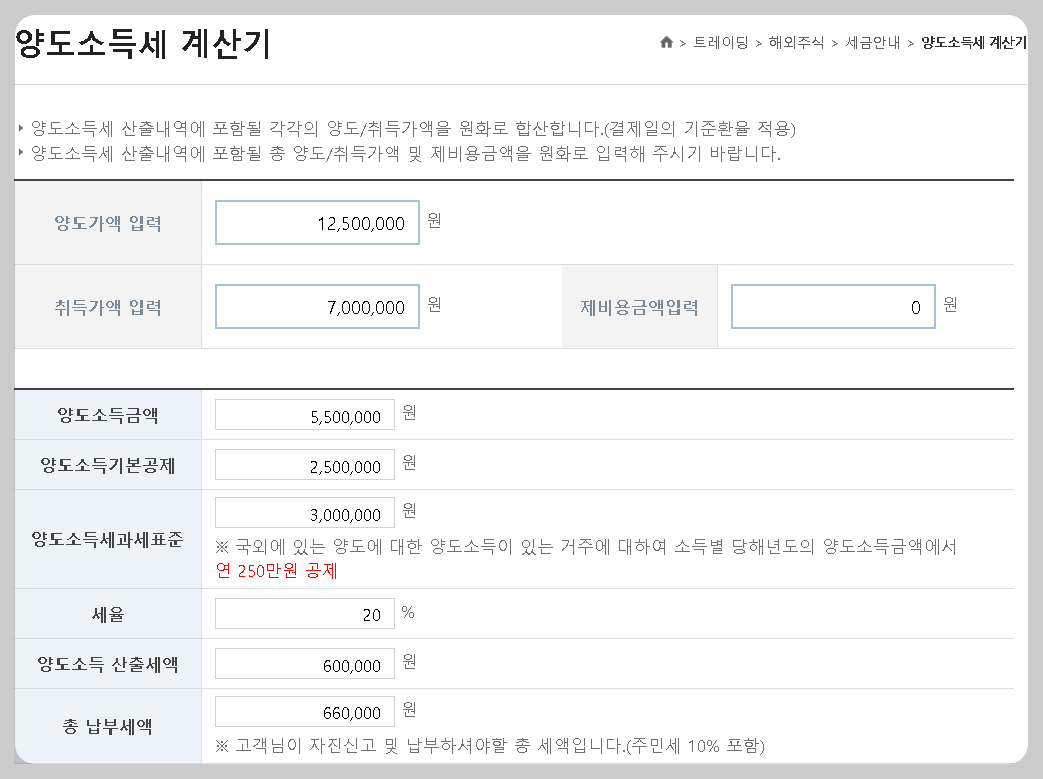Click the 세율 percentage field
1043x779 pixels.
pyautogui.click(x=304, y=613)
